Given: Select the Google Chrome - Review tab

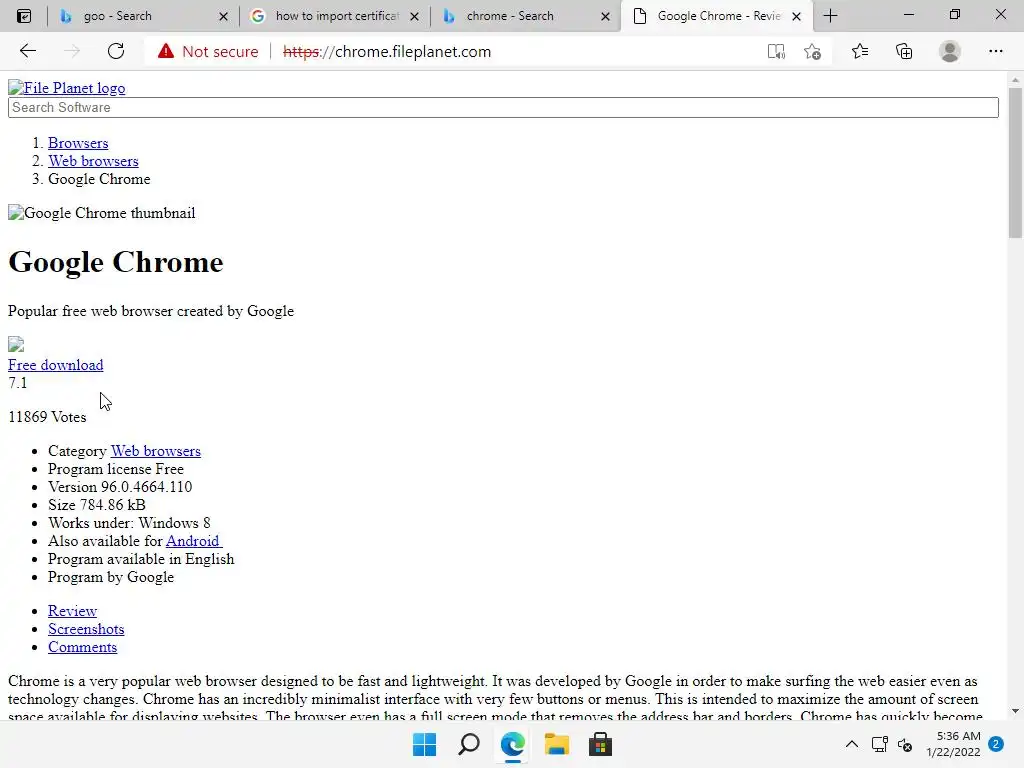Looking at the screenshot, I should point(719,16).
